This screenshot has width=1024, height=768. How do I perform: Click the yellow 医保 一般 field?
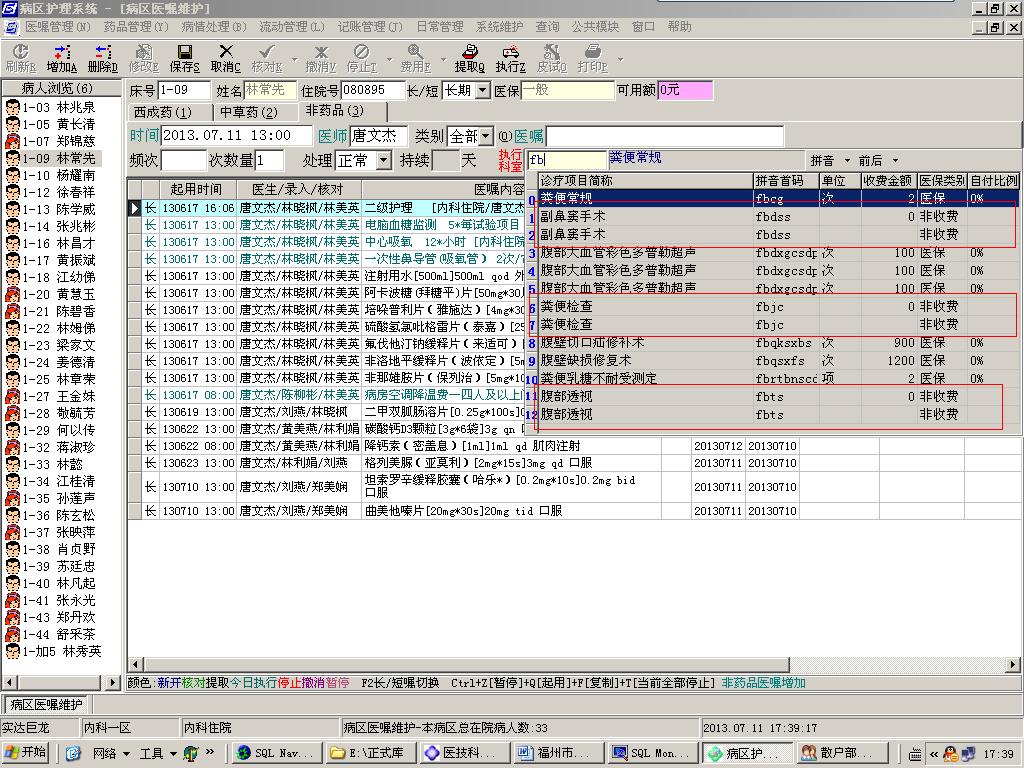pyautogui.click(x=568, y=90)
